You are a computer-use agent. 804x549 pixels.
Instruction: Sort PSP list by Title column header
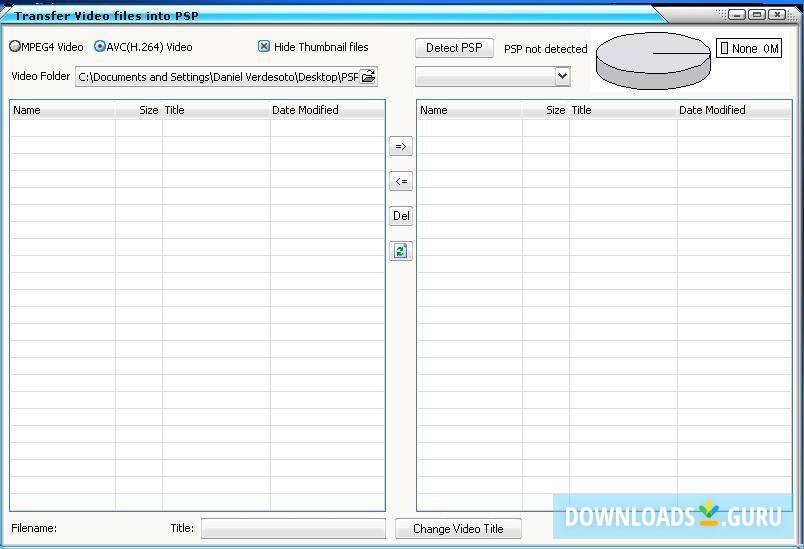click(624, 110)
